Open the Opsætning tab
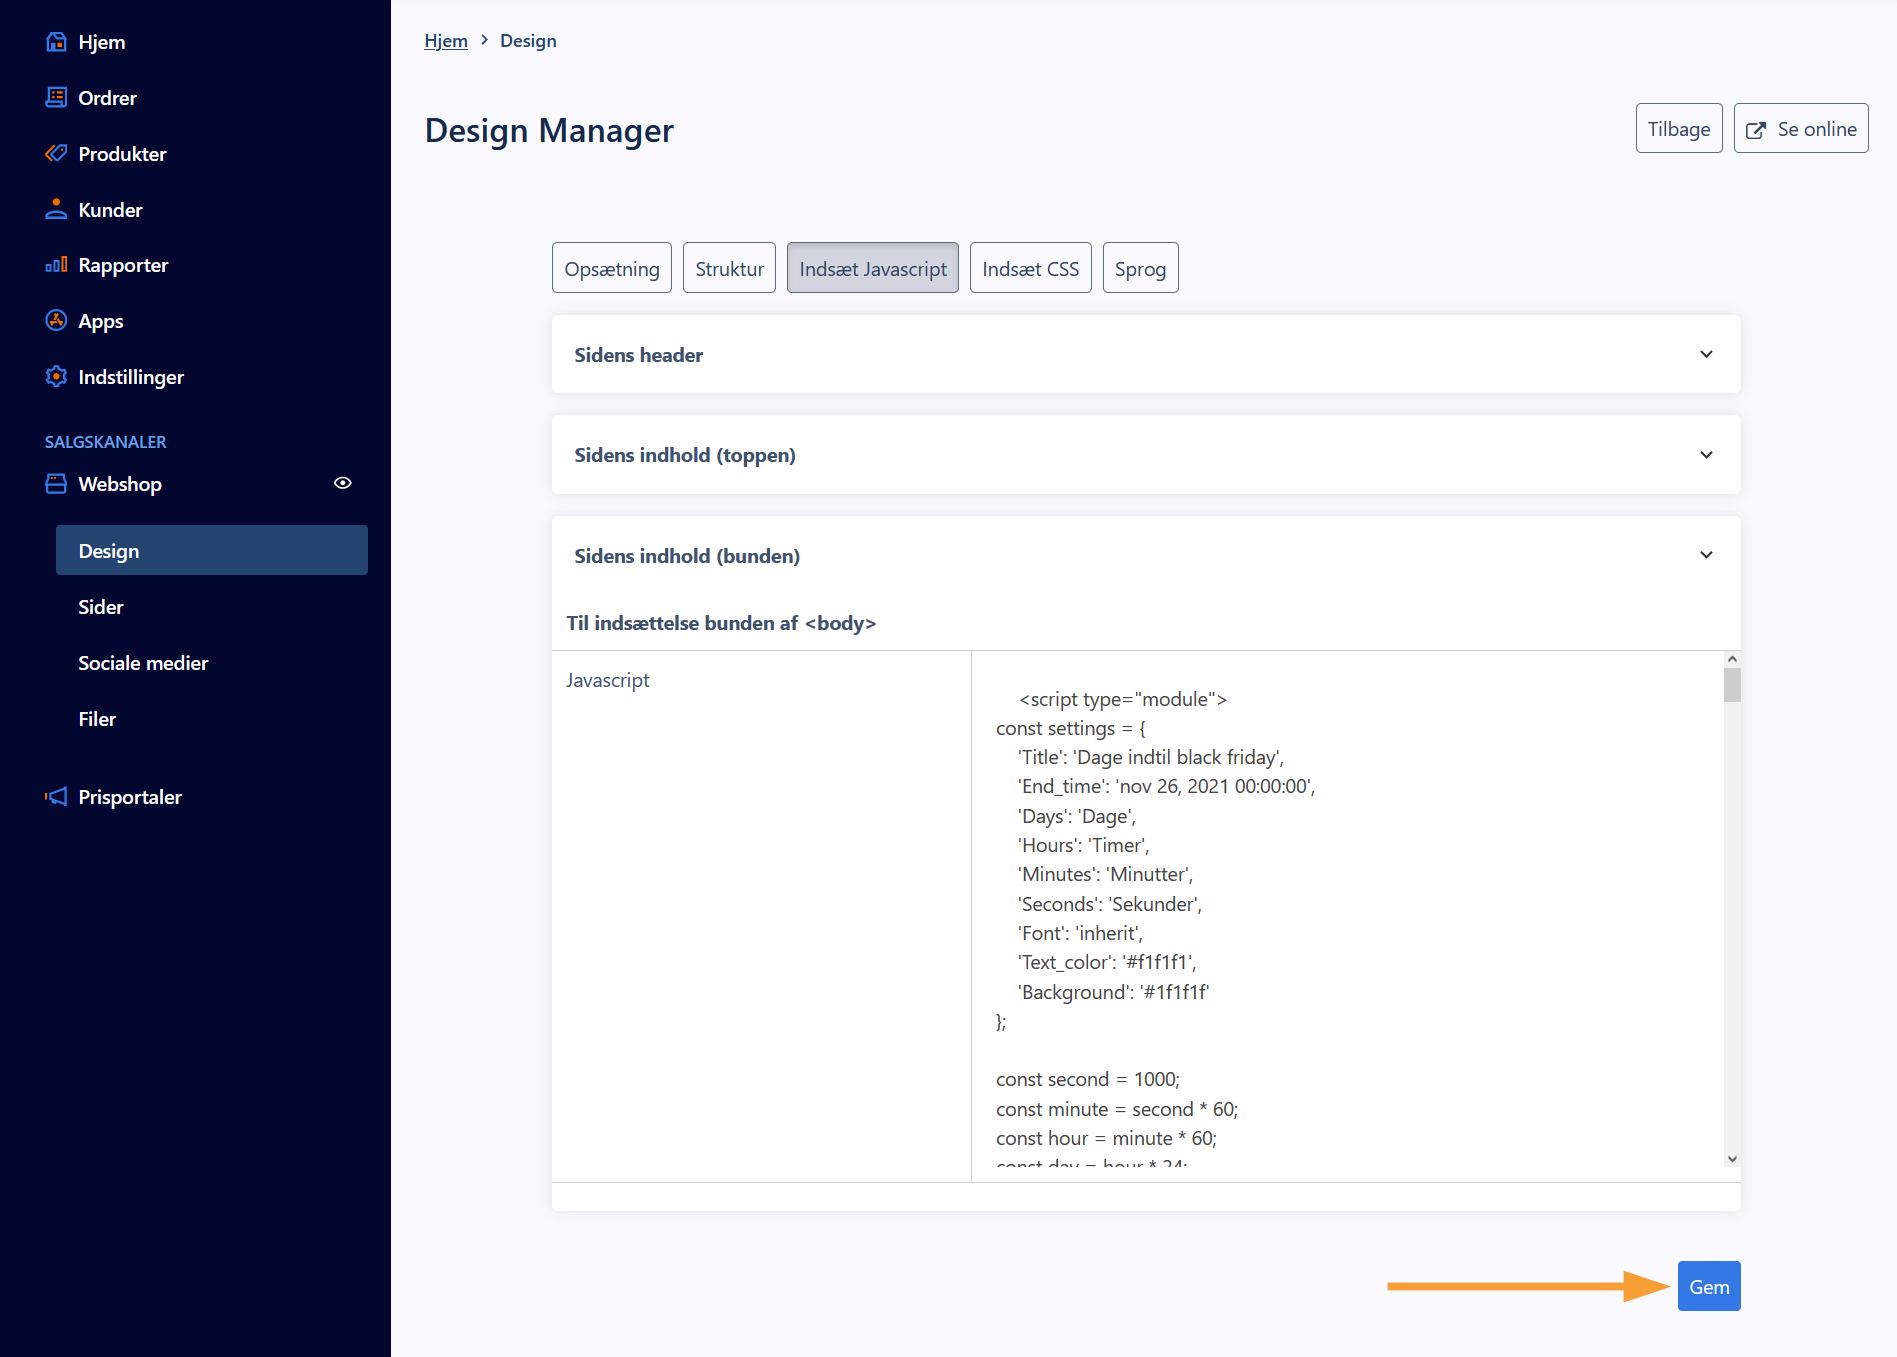The height and width of the screenshot is (1357, 1897). tap(611, 268)
